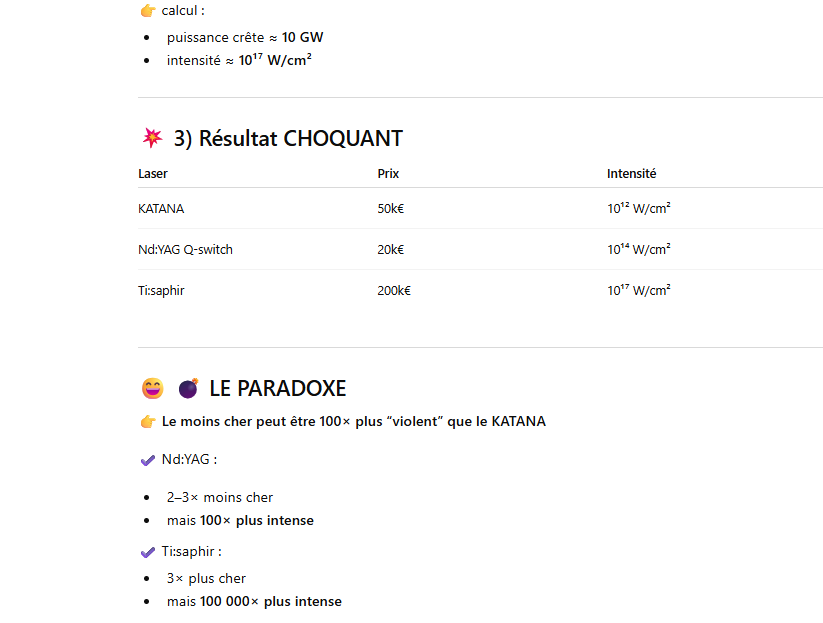Image resolution: width=823 pixels, height=623 pixels.
Task: Click the "puissance crête ≈ 10 GW" bullet
Action: click(x=245, y=38)
